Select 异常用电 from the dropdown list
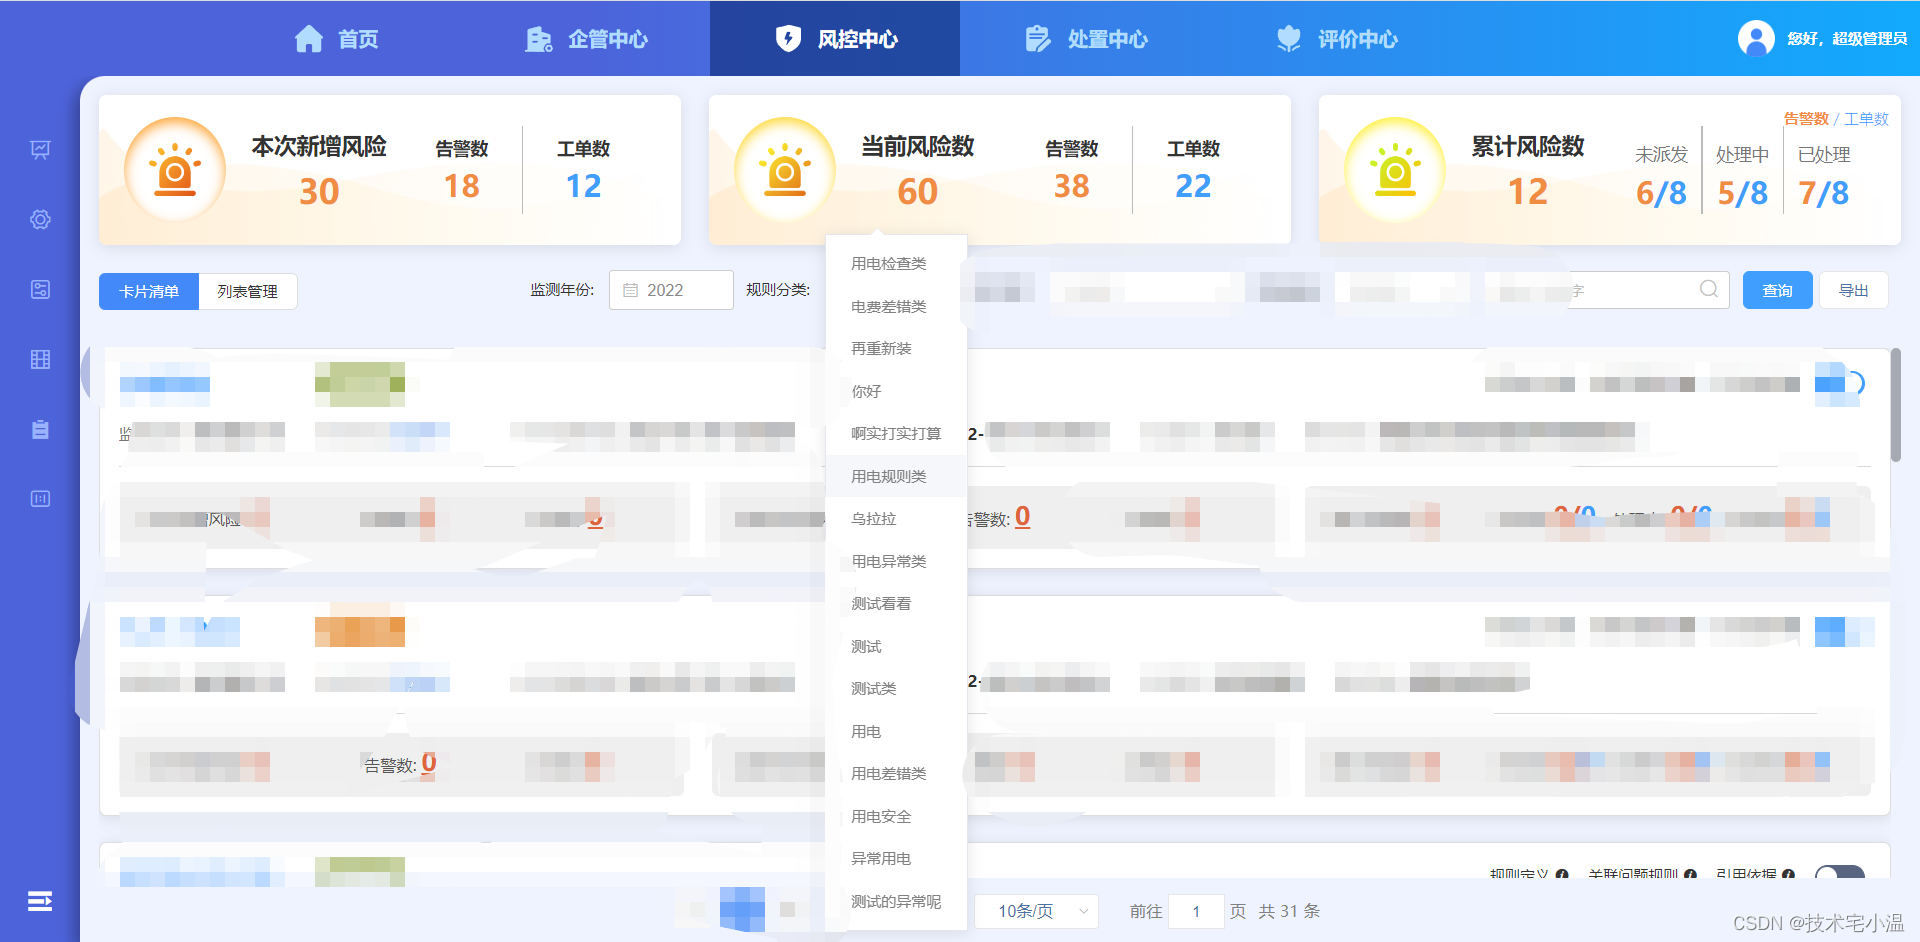 [x=896, y=859]
